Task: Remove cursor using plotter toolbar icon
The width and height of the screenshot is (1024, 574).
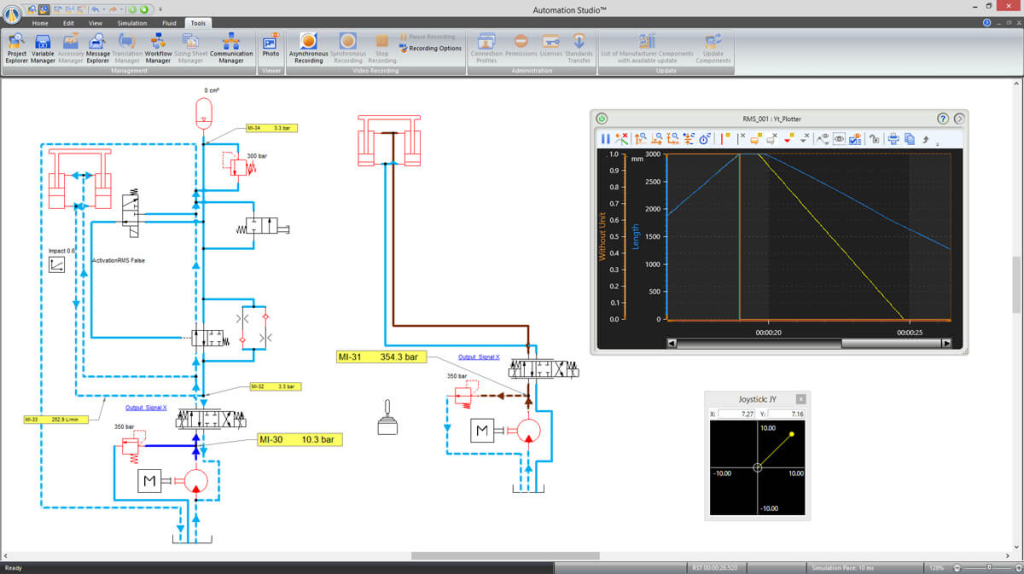Action: (x=741, y=138)
